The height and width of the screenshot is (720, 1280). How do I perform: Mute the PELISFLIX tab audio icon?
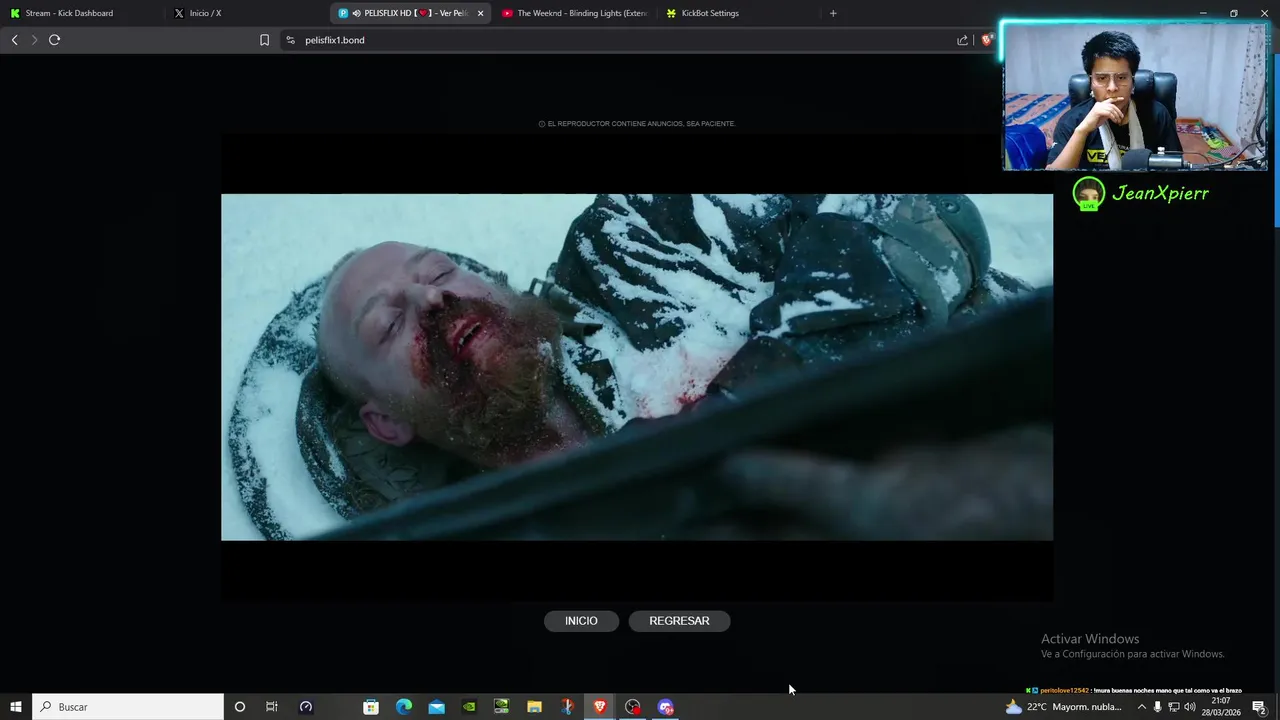click(356, 13)
